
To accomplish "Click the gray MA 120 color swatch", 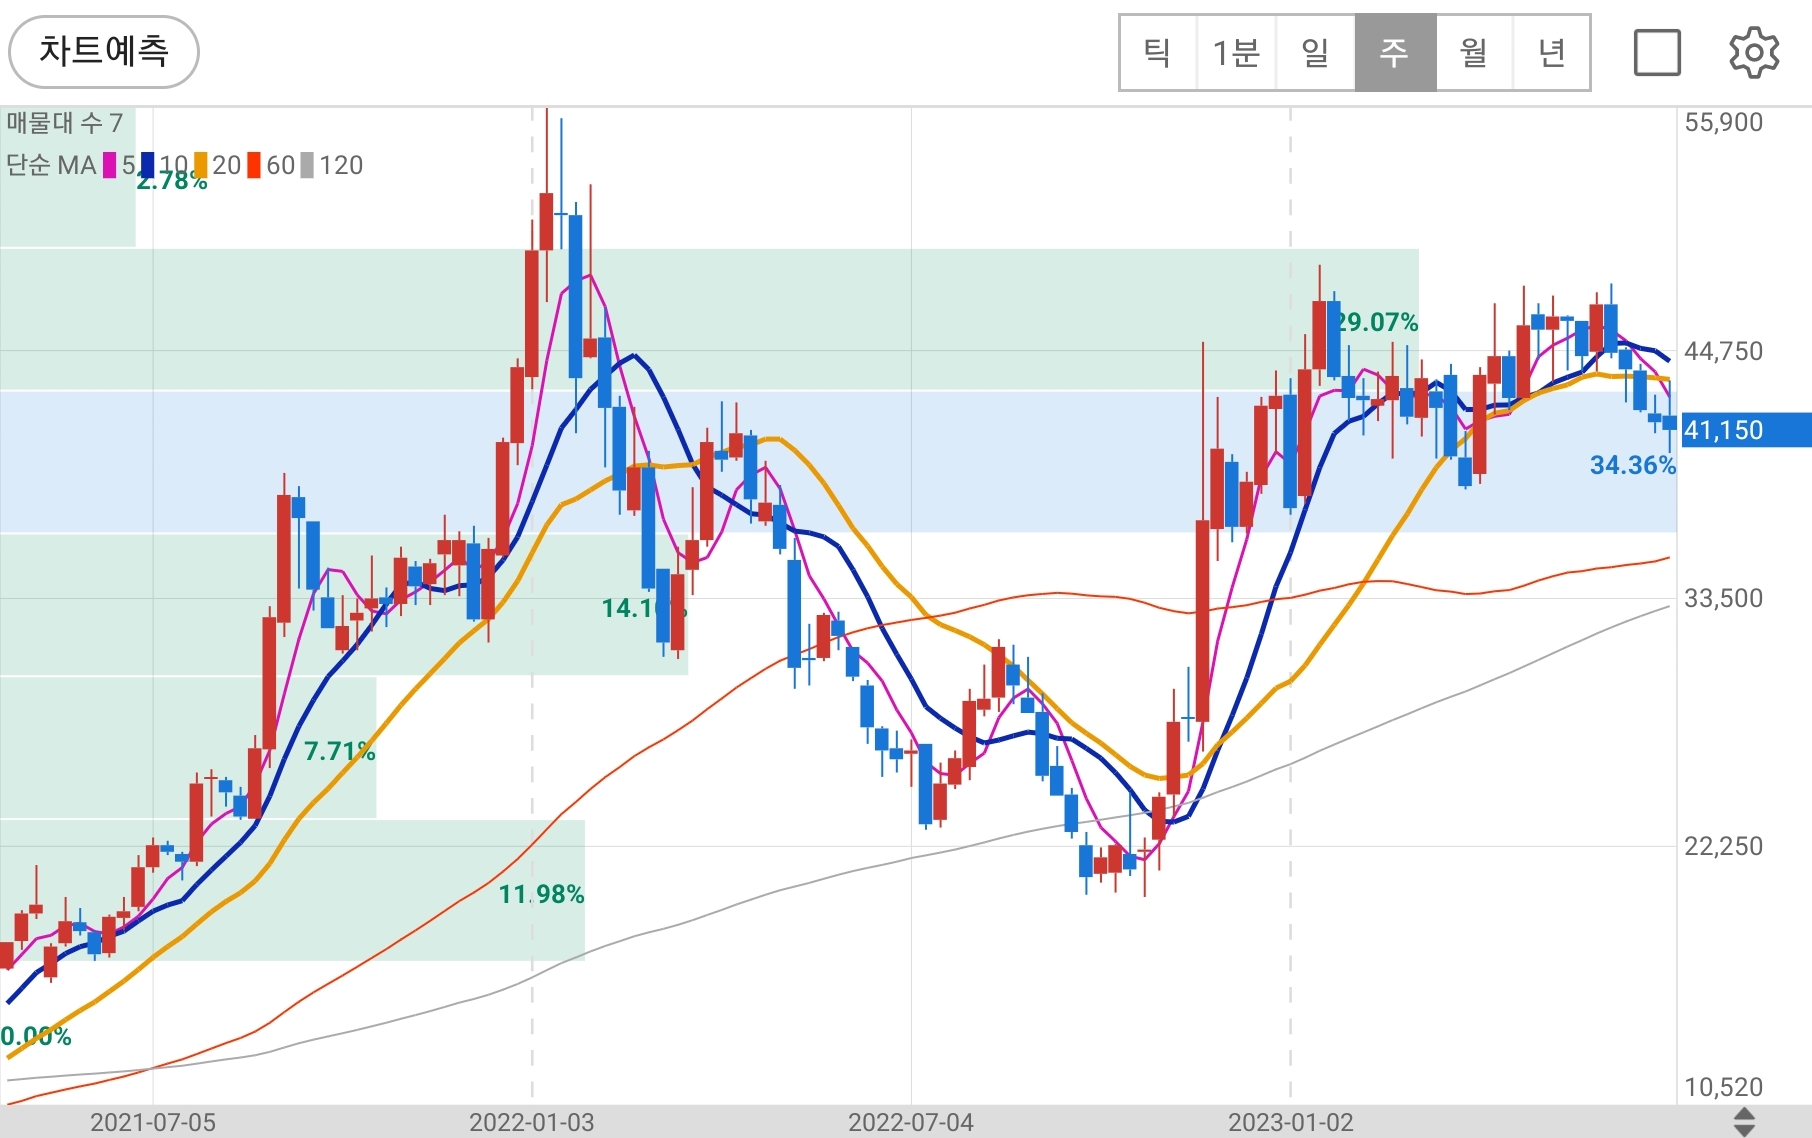I will pyautogui.click(x=308, y=165).
